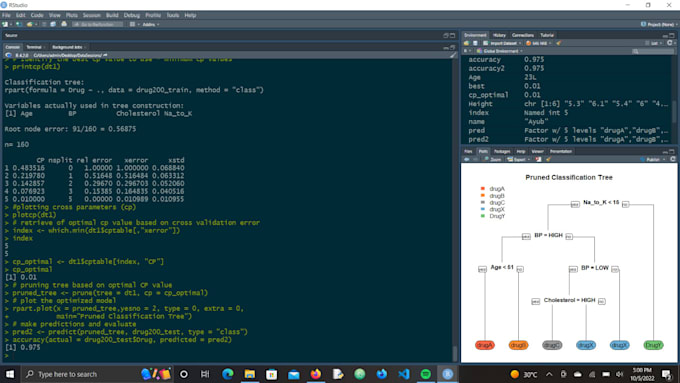Switch to the History tab
Image resolution: width=680 pixels, height=383 pixels.
tap(499, 35)
